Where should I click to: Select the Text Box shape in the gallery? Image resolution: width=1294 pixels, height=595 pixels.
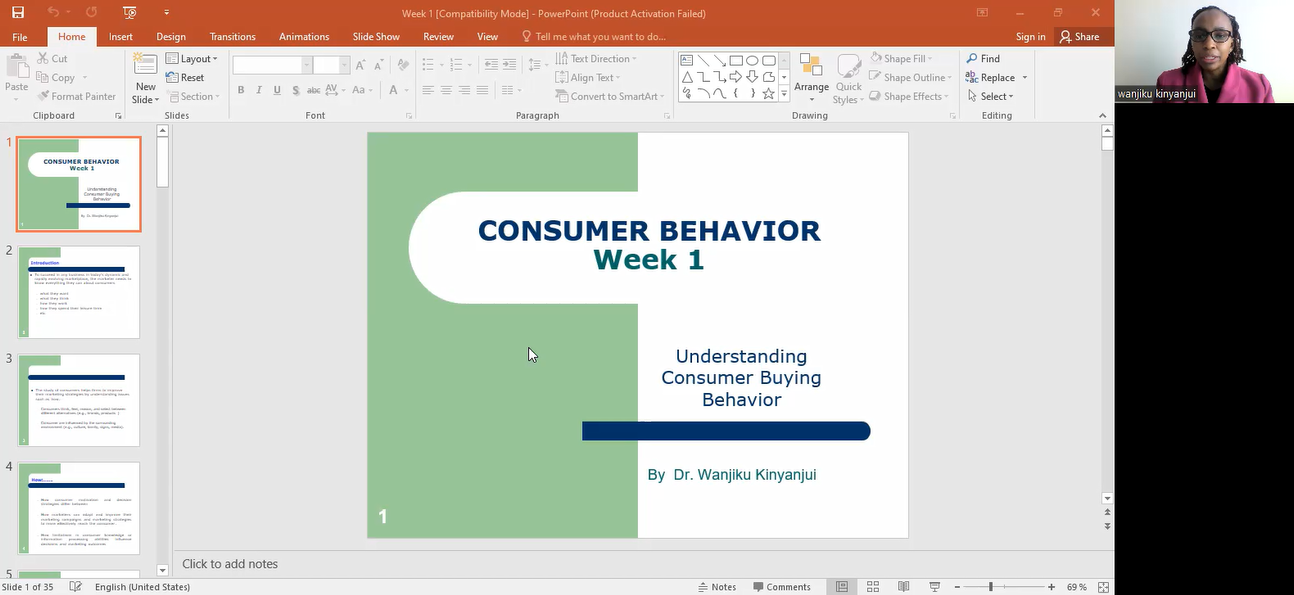point(687,60)
